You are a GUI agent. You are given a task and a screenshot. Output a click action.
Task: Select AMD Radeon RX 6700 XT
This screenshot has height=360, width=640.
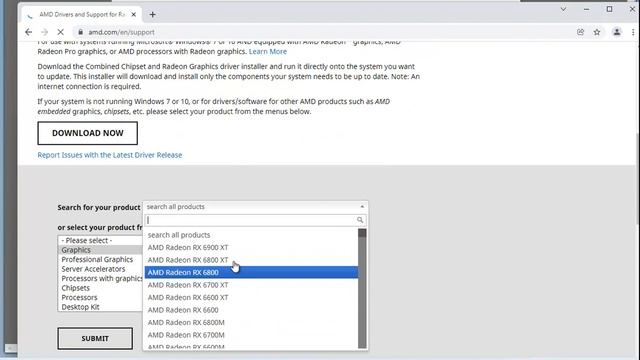click(251, 285)
